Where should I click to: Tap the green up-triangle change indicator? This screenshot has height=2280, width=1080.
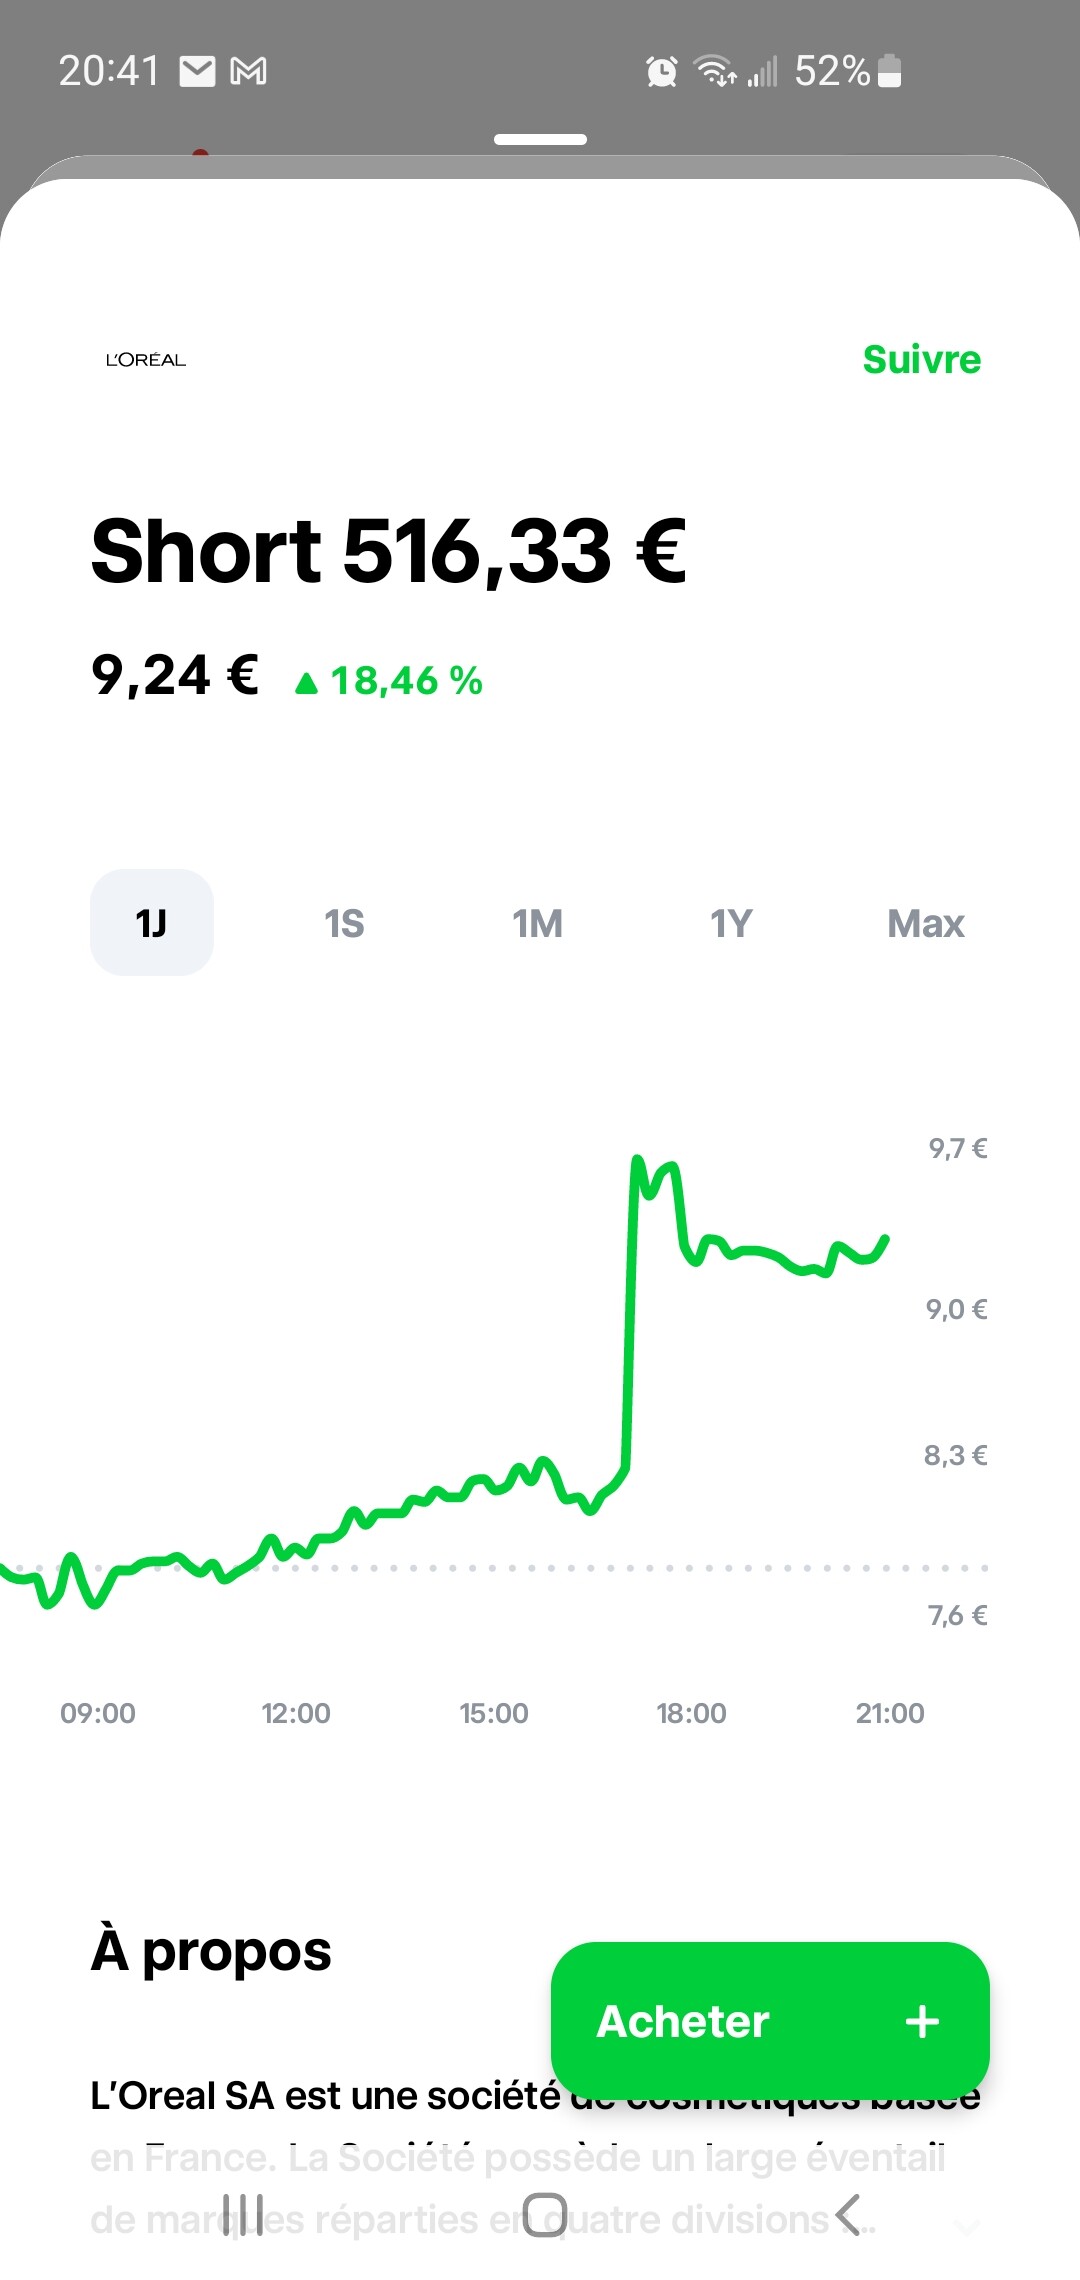point(307,683)
